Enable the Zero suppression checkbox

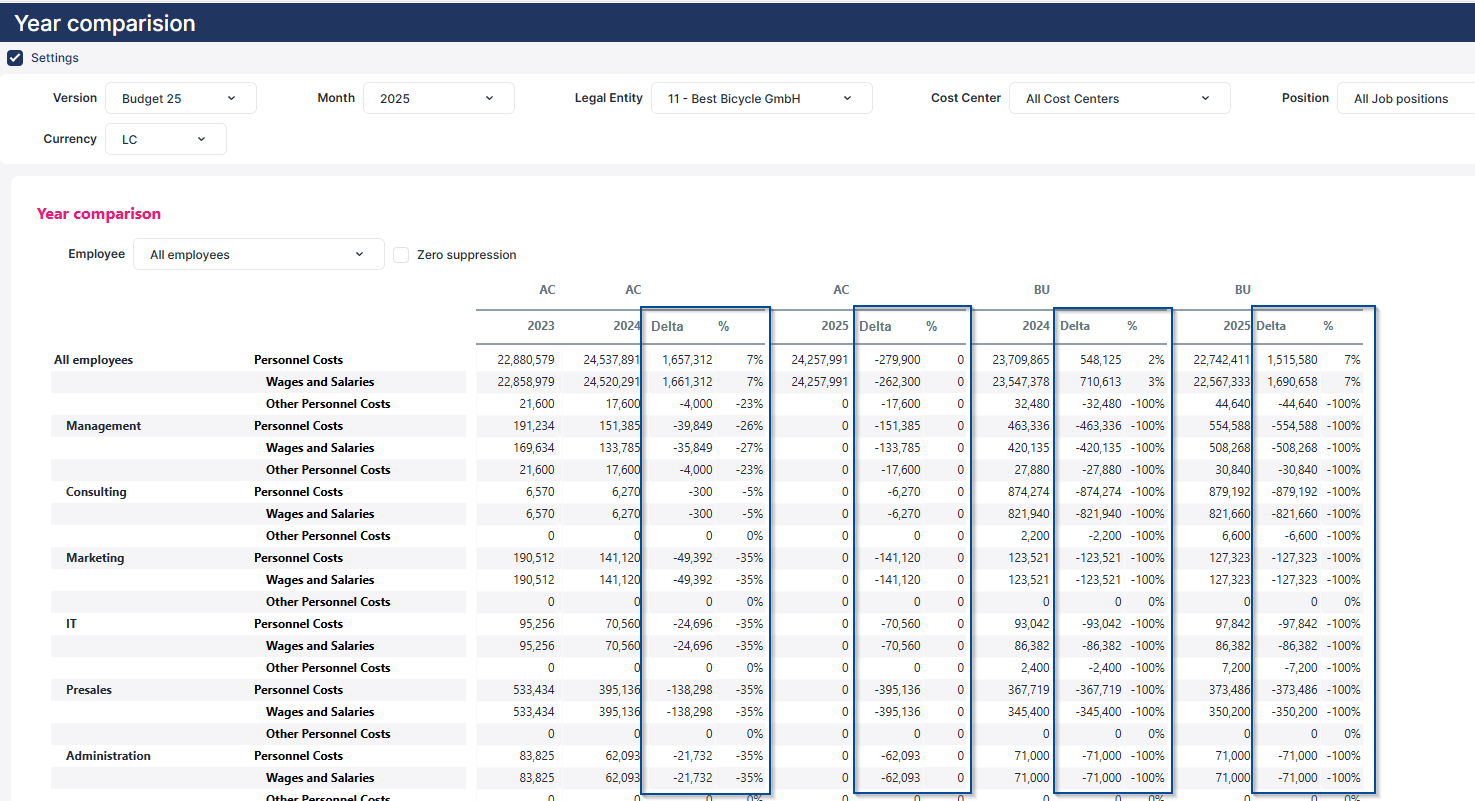[x=401, y=255]
